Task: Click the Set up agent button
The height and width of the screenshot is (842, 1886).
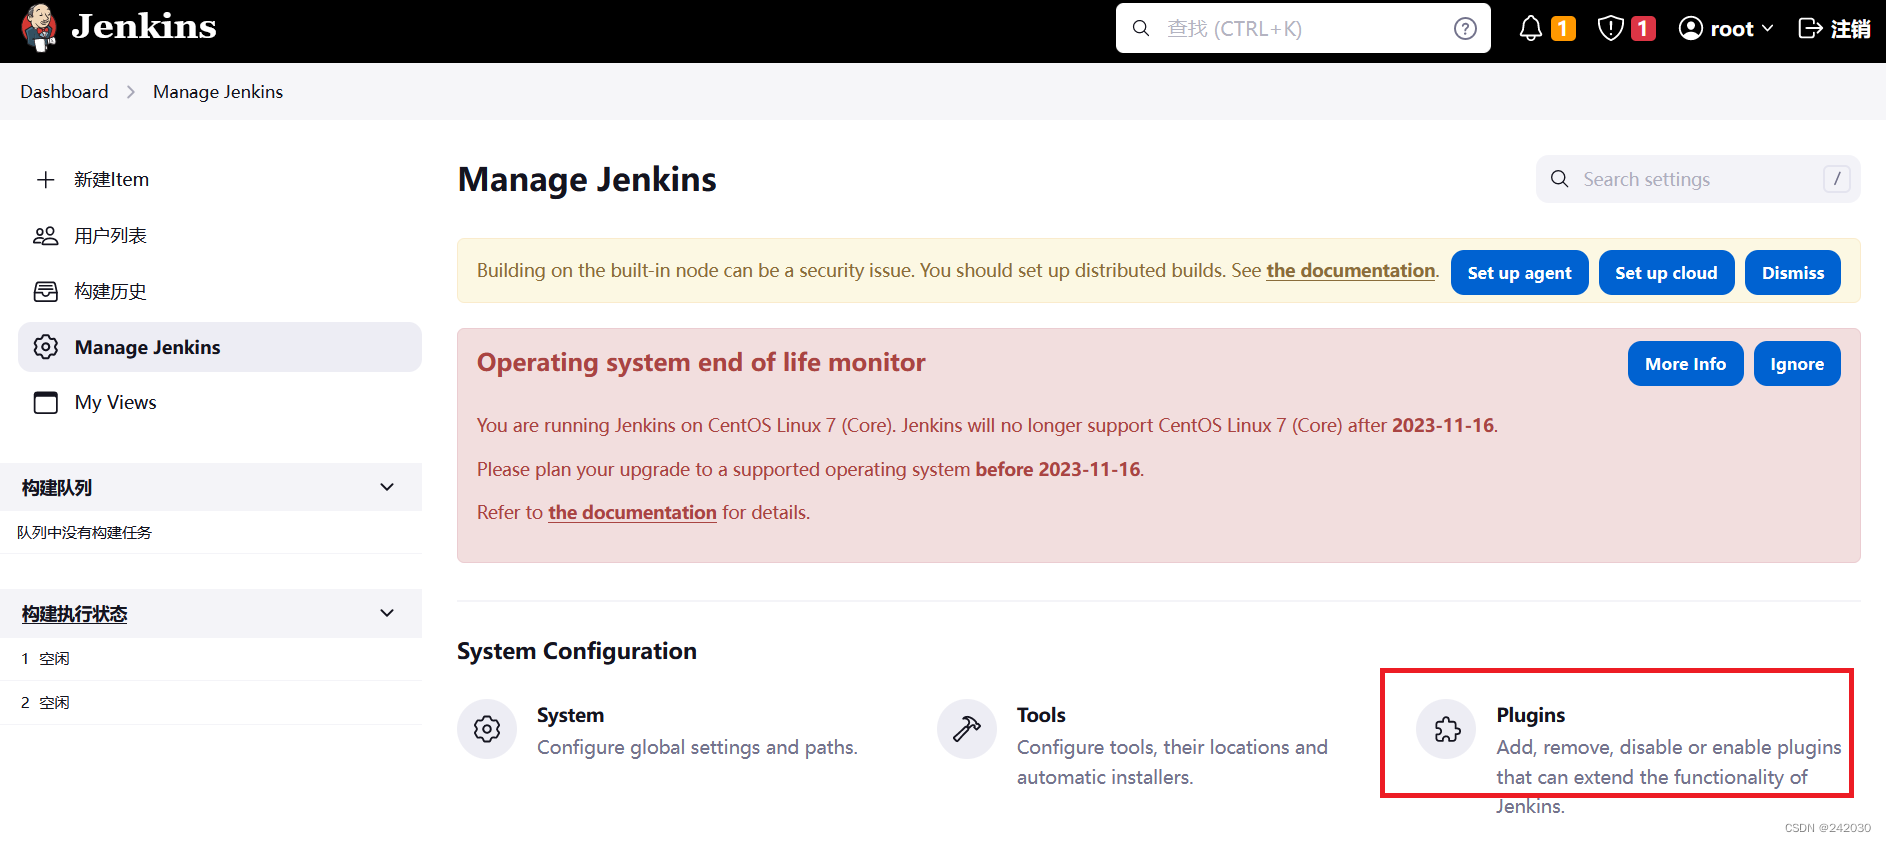Action: pyautogui.click(x=1519, y=273)
